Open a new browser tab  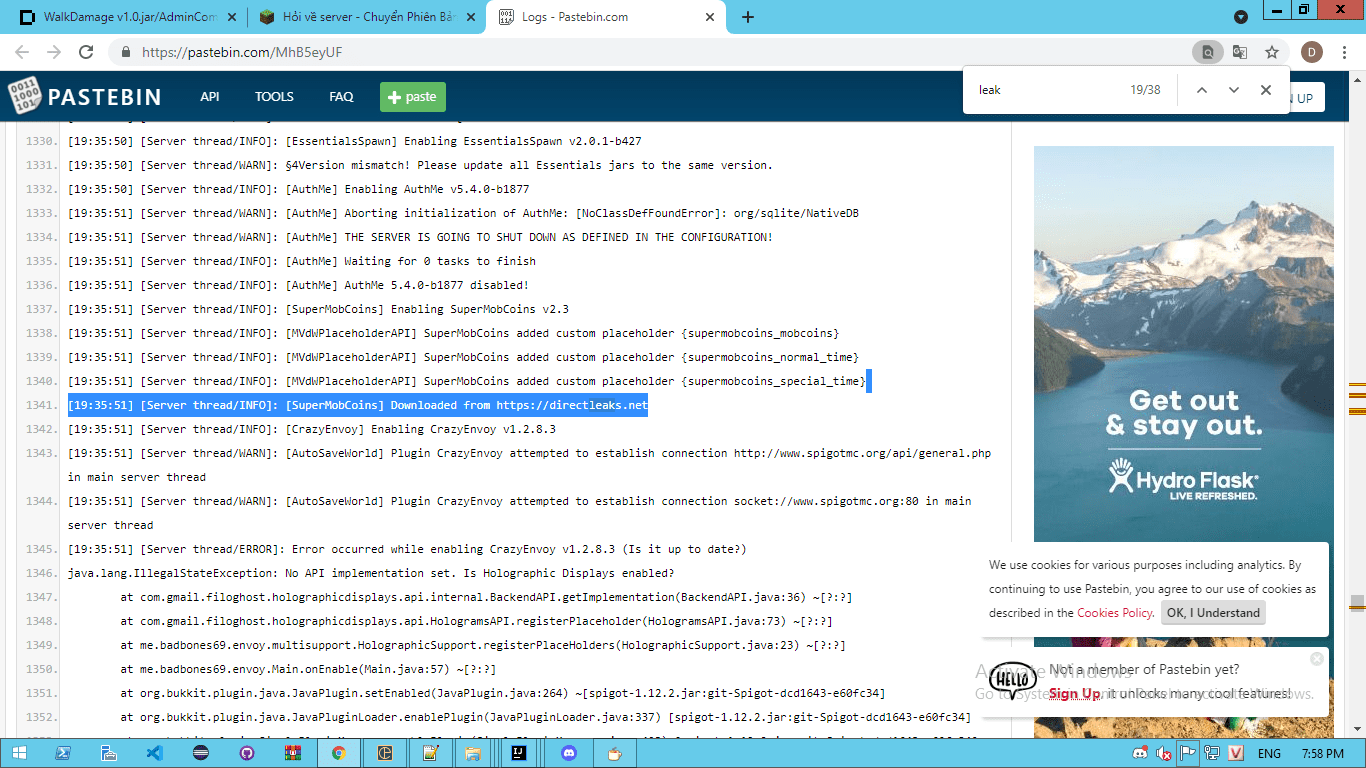click(x=748, y=17)
